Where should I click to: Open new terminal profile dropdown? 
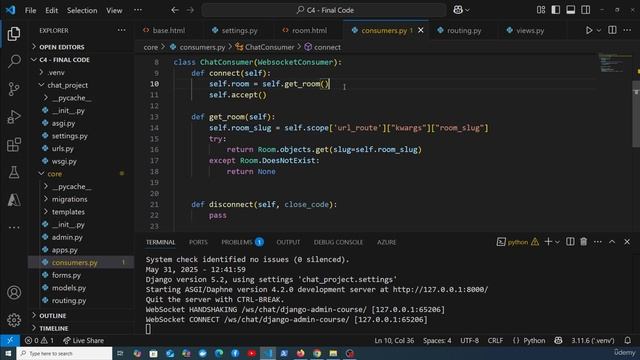[557, 242]
